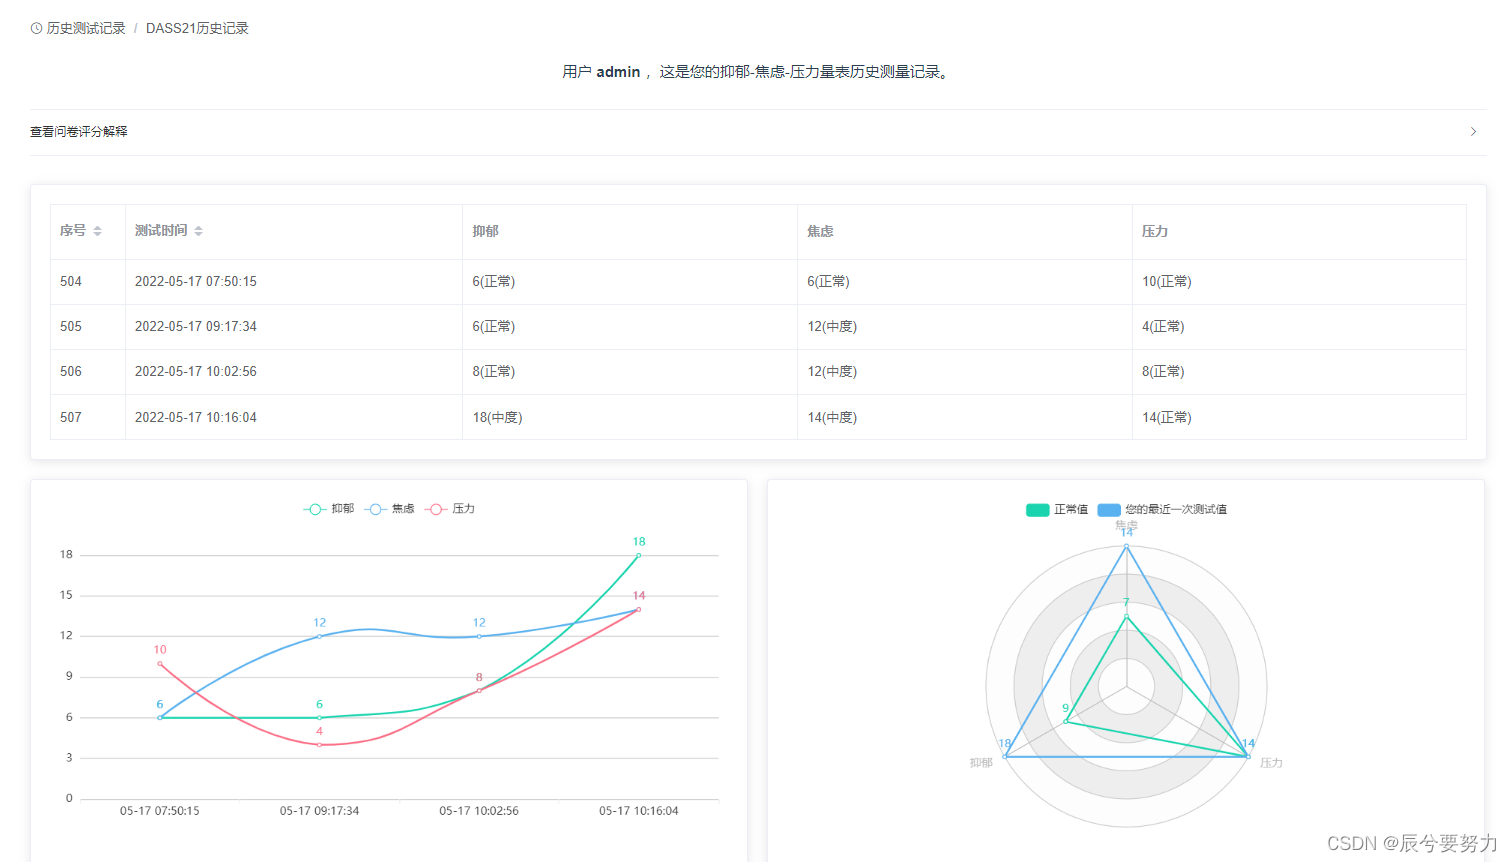Screen dimensions: 1511x862
Task: Sort the table by 测试时间 column arrows
Action: tap(198, 231)
